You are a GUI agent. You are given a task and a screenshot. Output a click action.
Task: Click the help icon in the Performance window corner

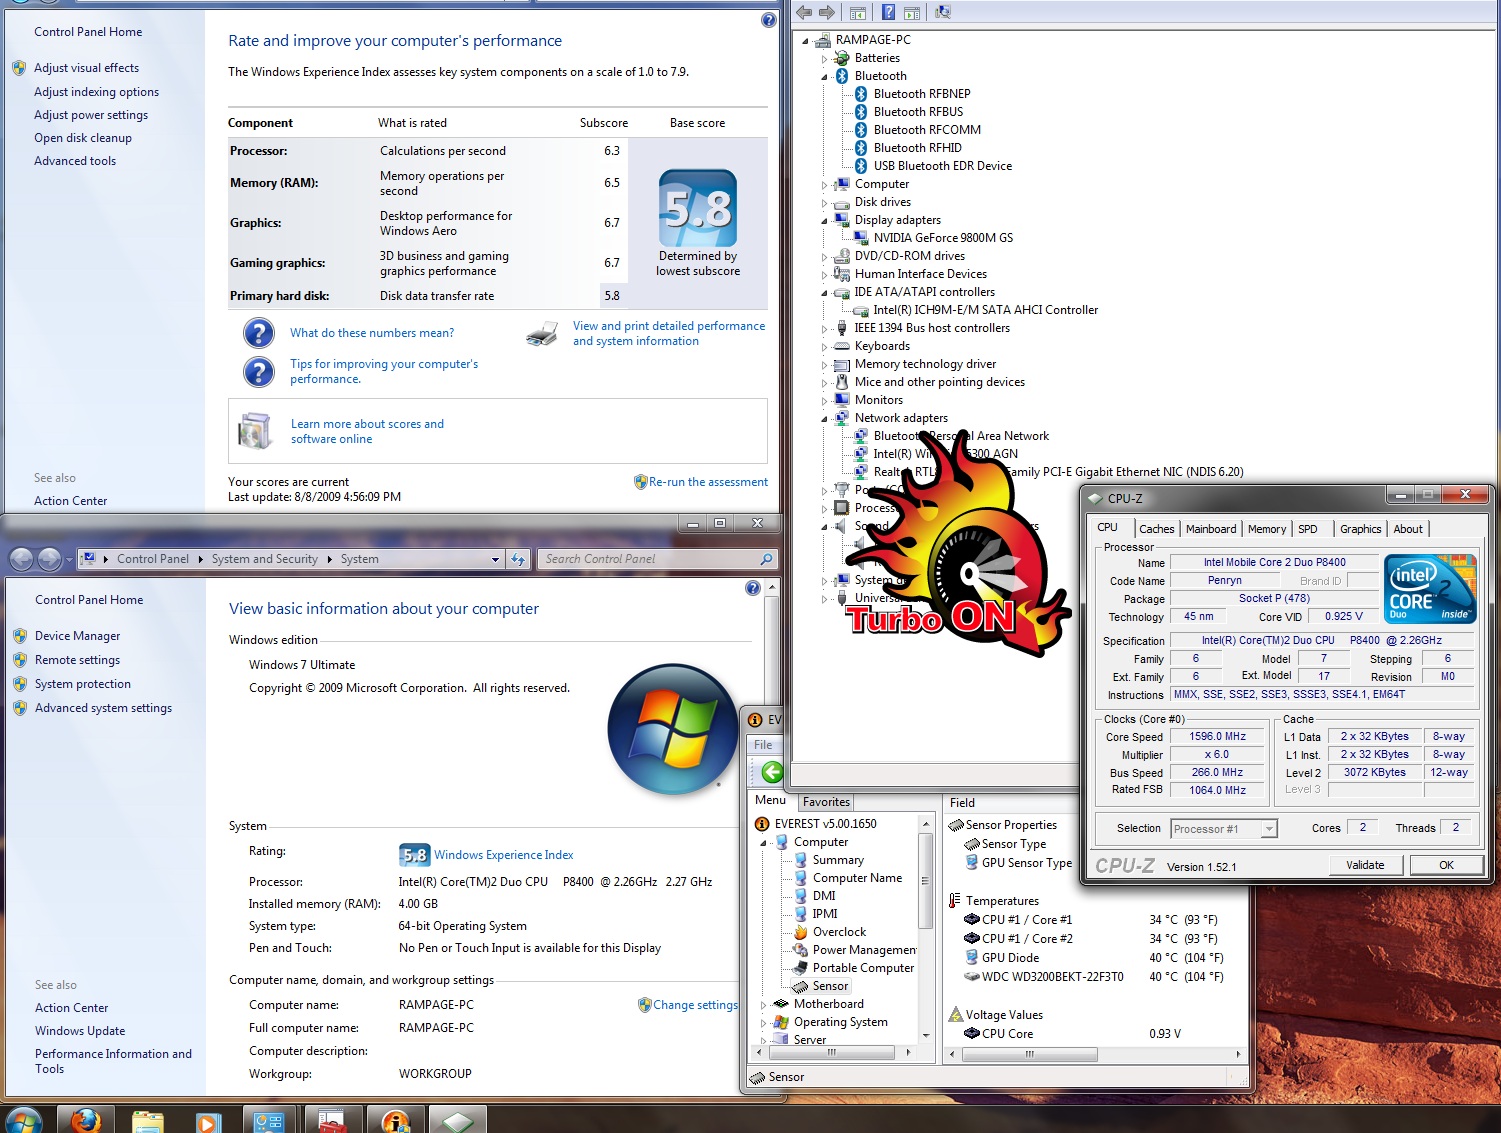(x=769, y=20)
